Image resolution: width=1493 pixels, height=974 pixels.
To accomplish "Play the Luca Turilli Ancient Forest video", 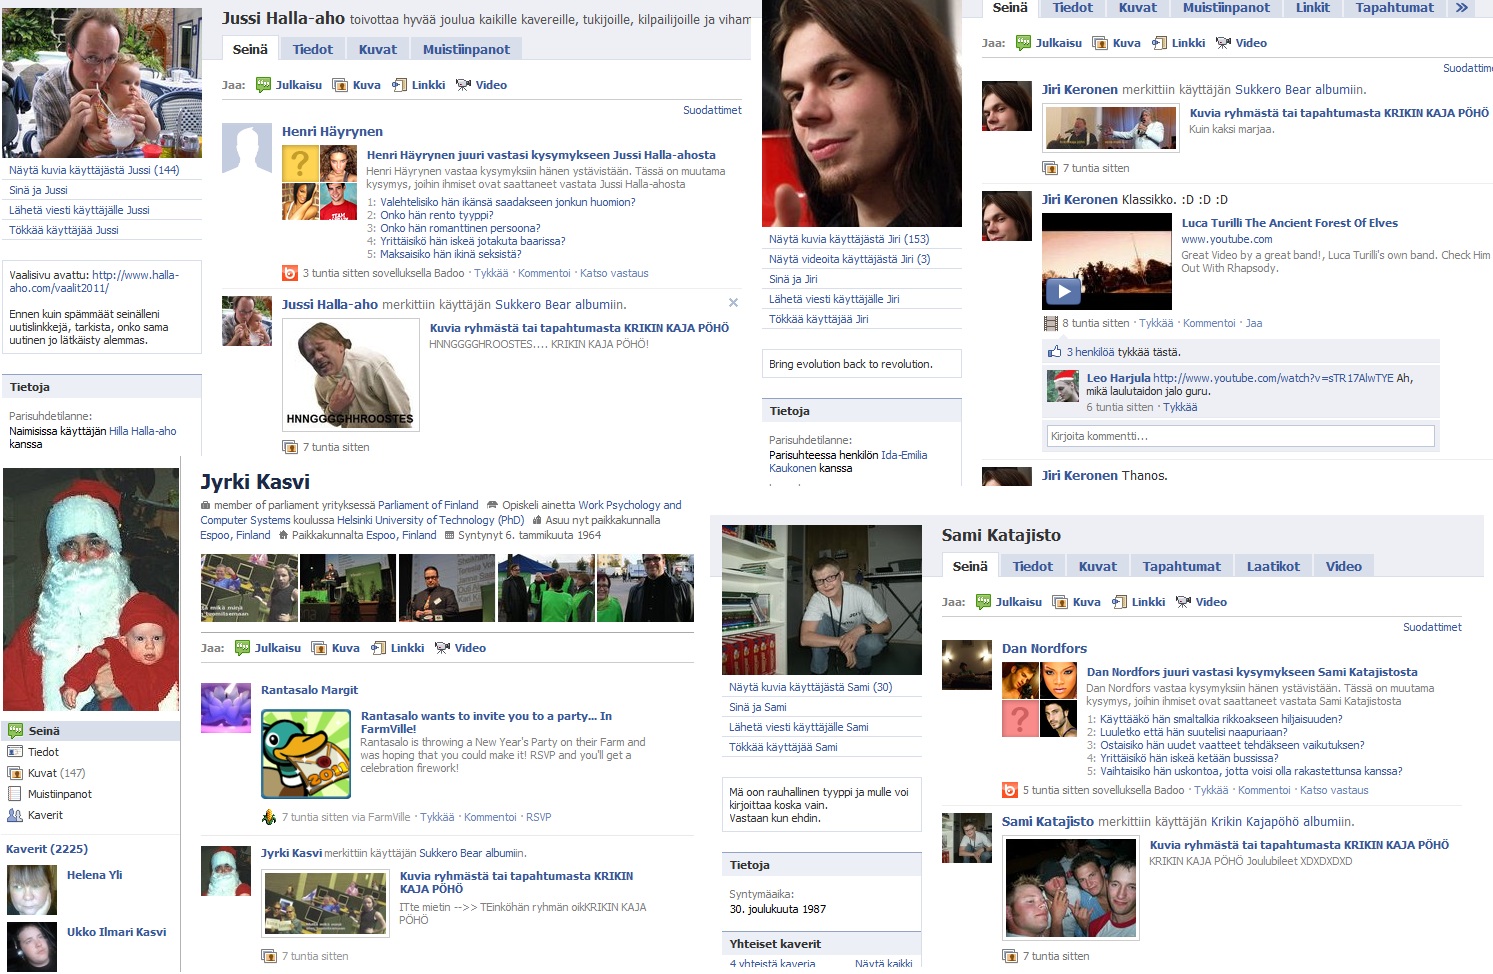I will click(1063, 291).
